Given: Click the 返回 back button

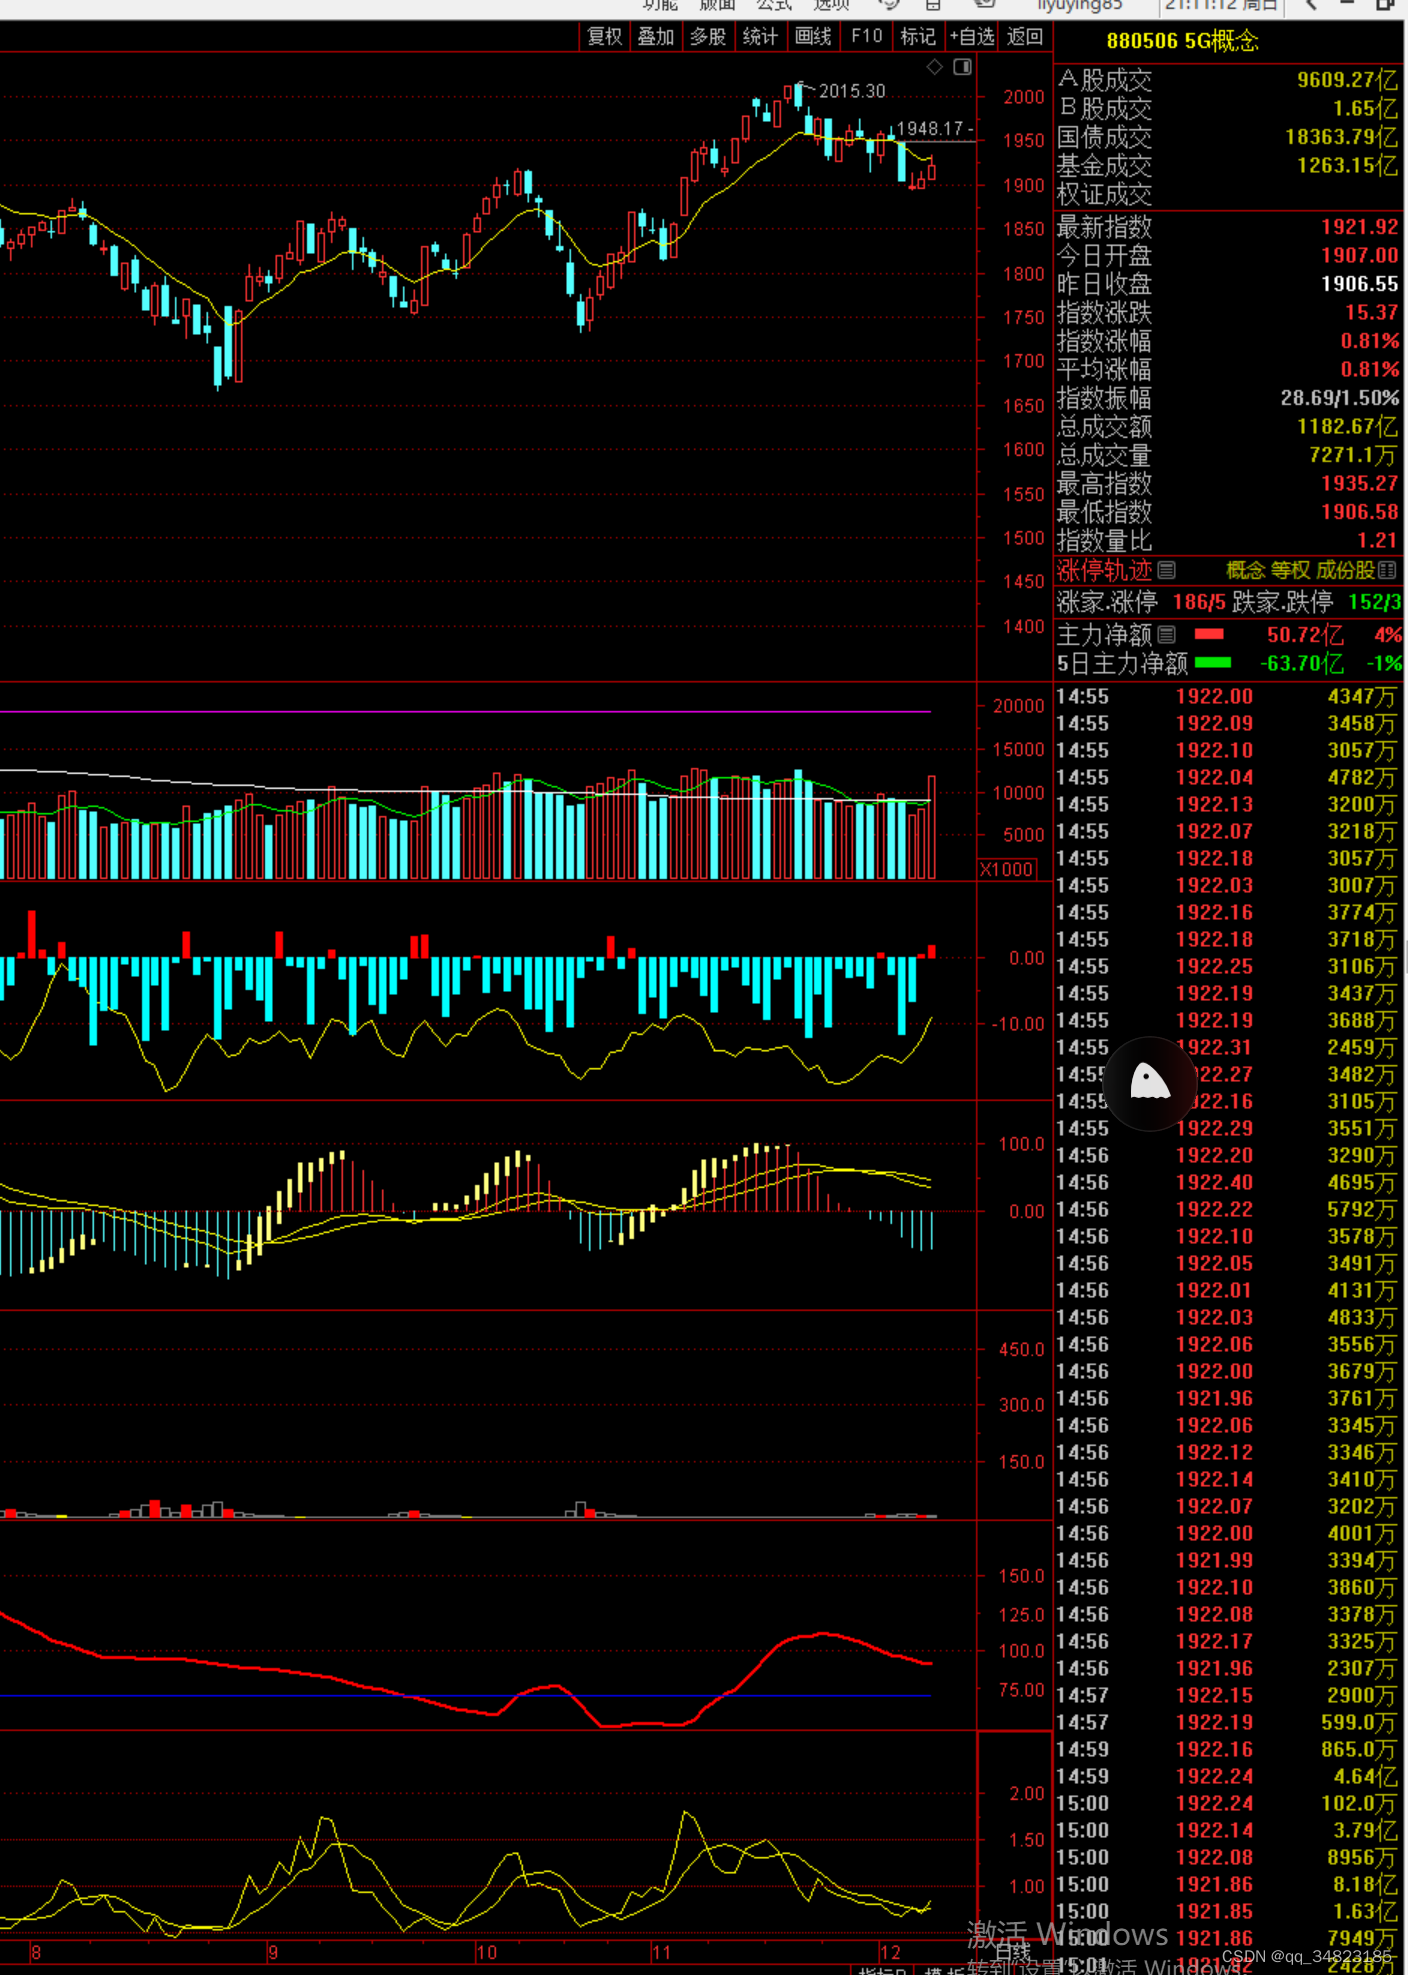Looking at the screenshot, I should click(1025, 37).
